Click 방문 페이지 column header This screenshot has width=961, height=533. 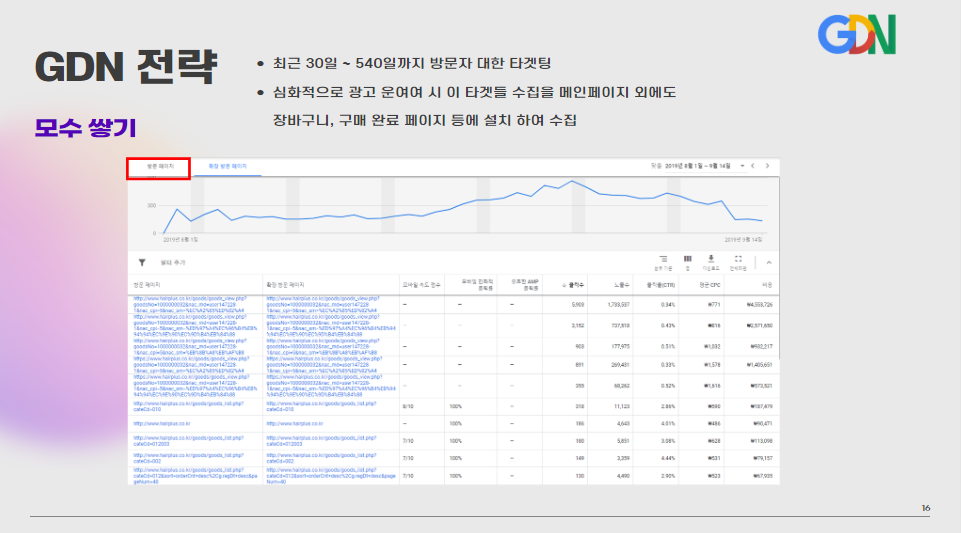(x=147, y=285)
